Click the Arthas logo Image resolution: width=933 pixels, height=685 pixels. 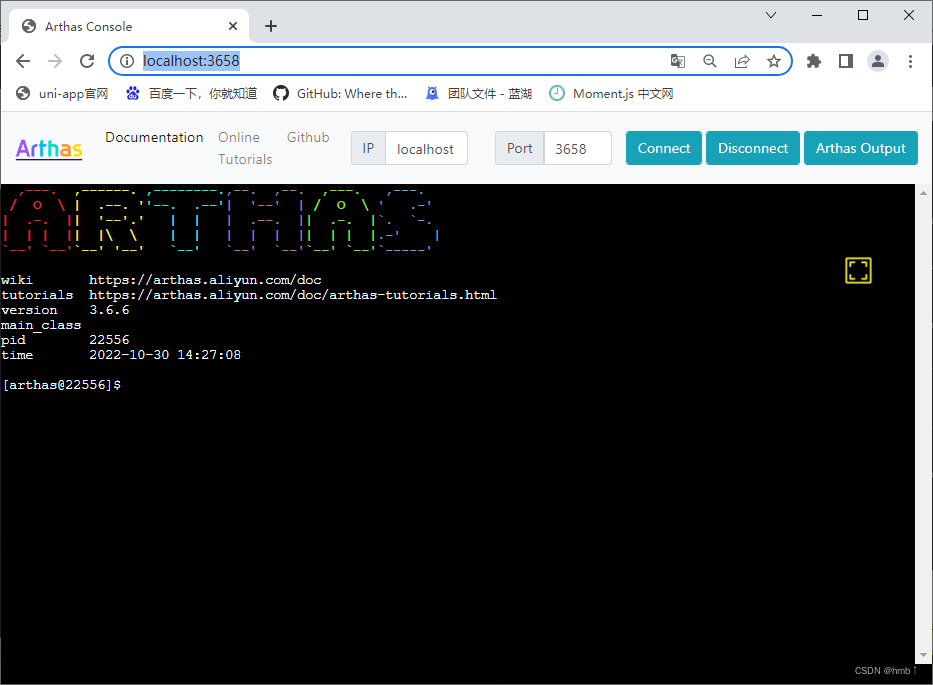49,149
